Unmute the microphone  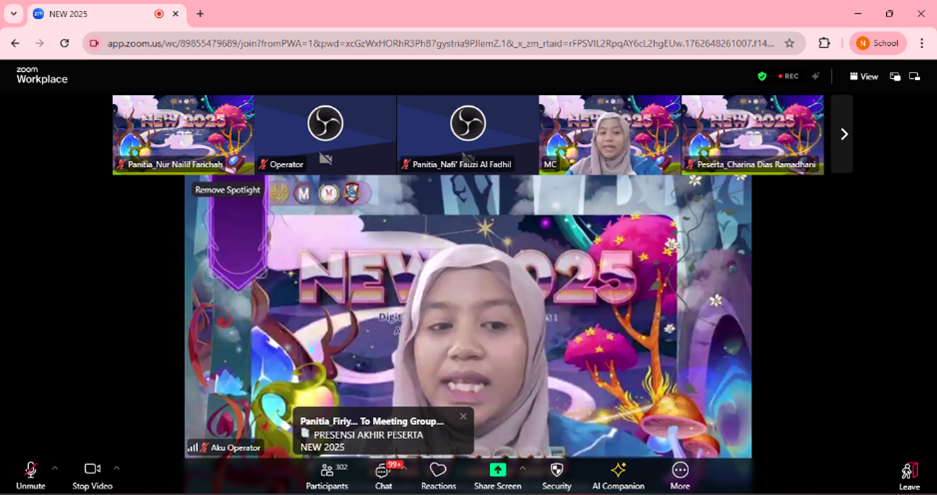[30, 475]
